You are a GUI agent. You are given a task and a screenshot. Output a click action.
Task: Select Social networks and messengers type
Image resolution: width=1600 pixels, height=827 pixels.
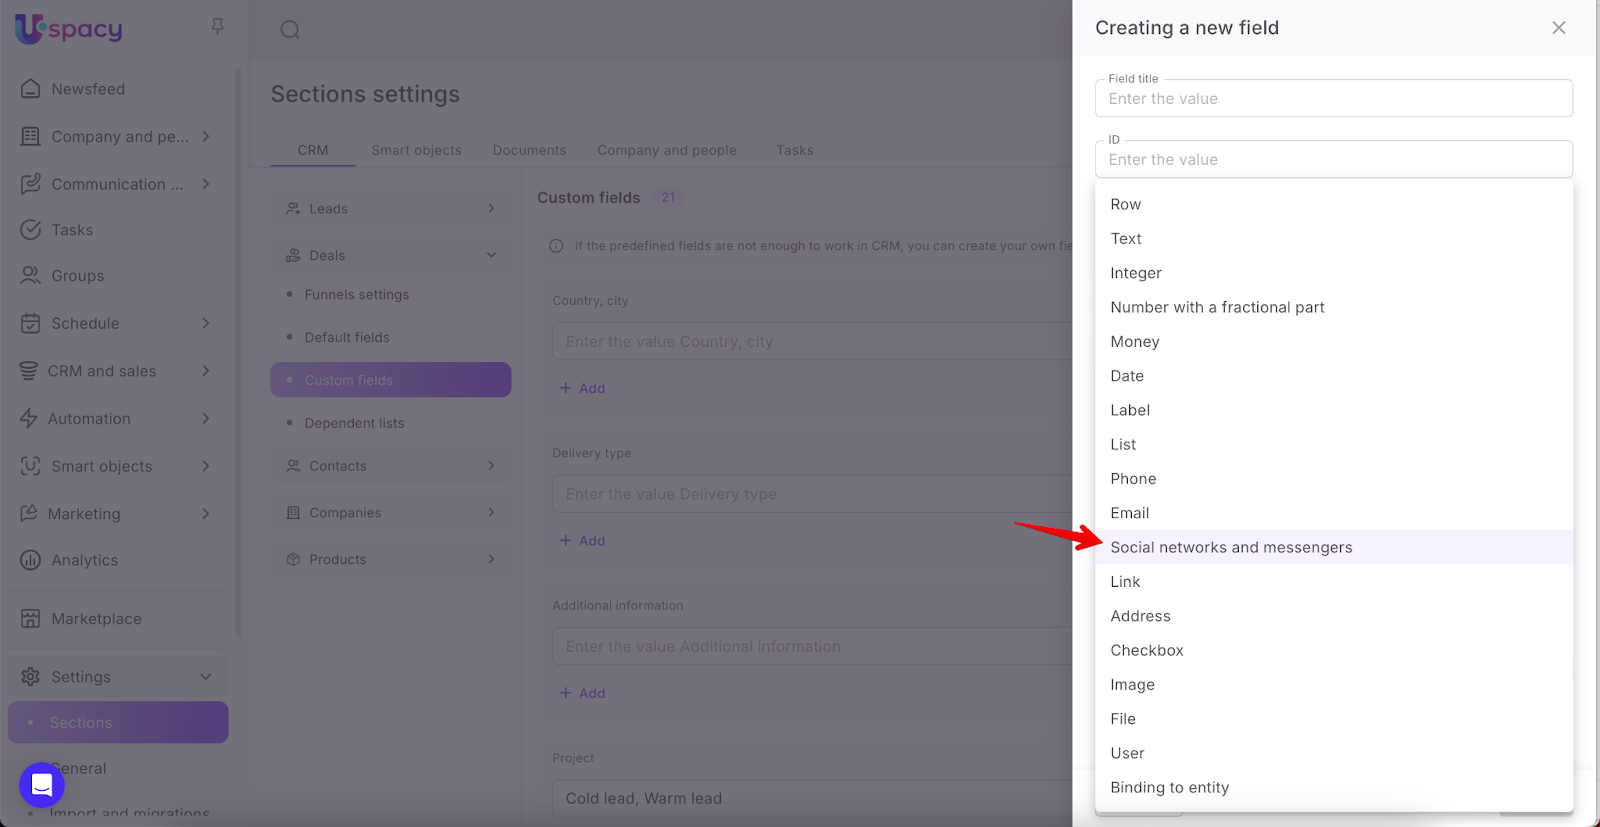[x=1231, y=547]
